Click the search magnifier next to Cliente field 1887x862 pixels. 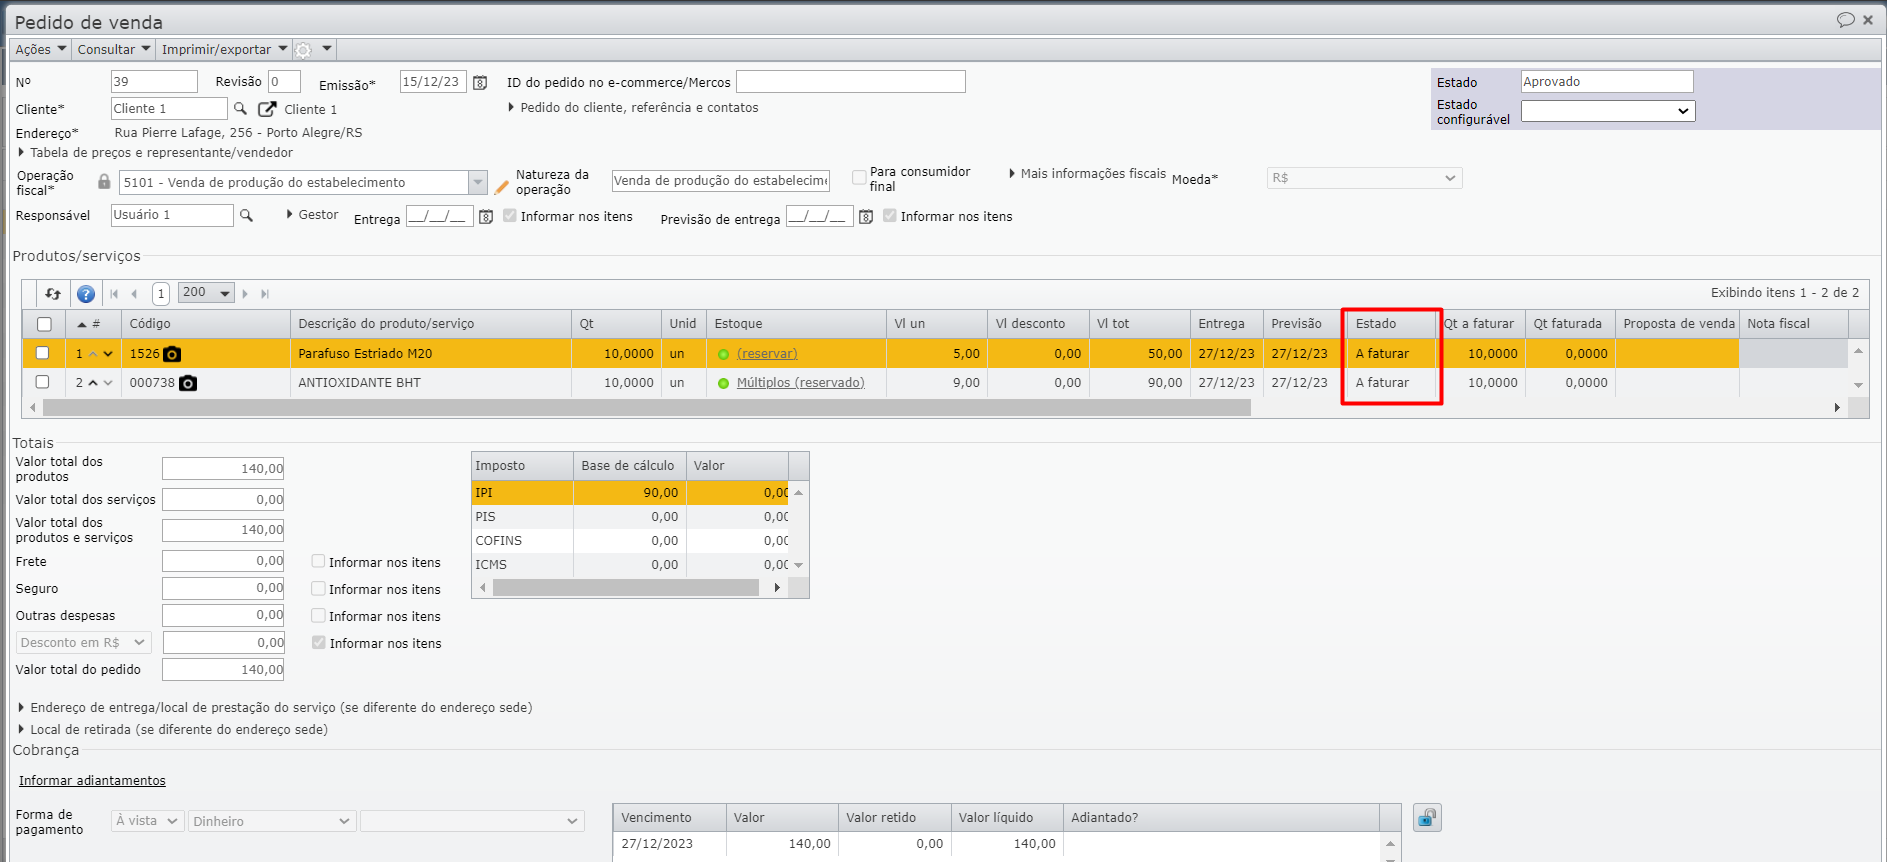click(240, 108)
